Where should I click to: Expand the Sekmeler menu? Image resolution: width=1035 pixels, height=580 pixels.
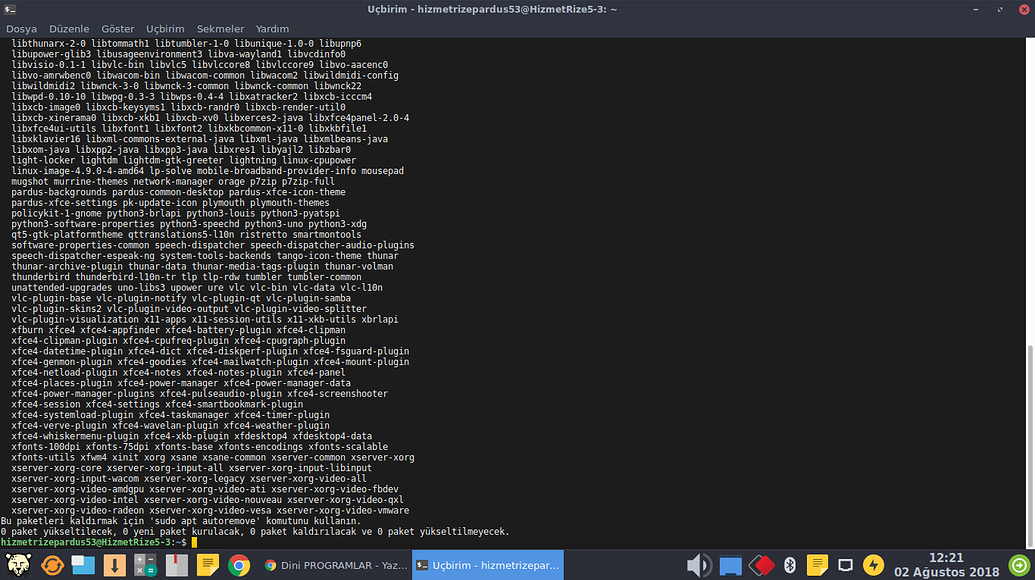pos(220,29)
